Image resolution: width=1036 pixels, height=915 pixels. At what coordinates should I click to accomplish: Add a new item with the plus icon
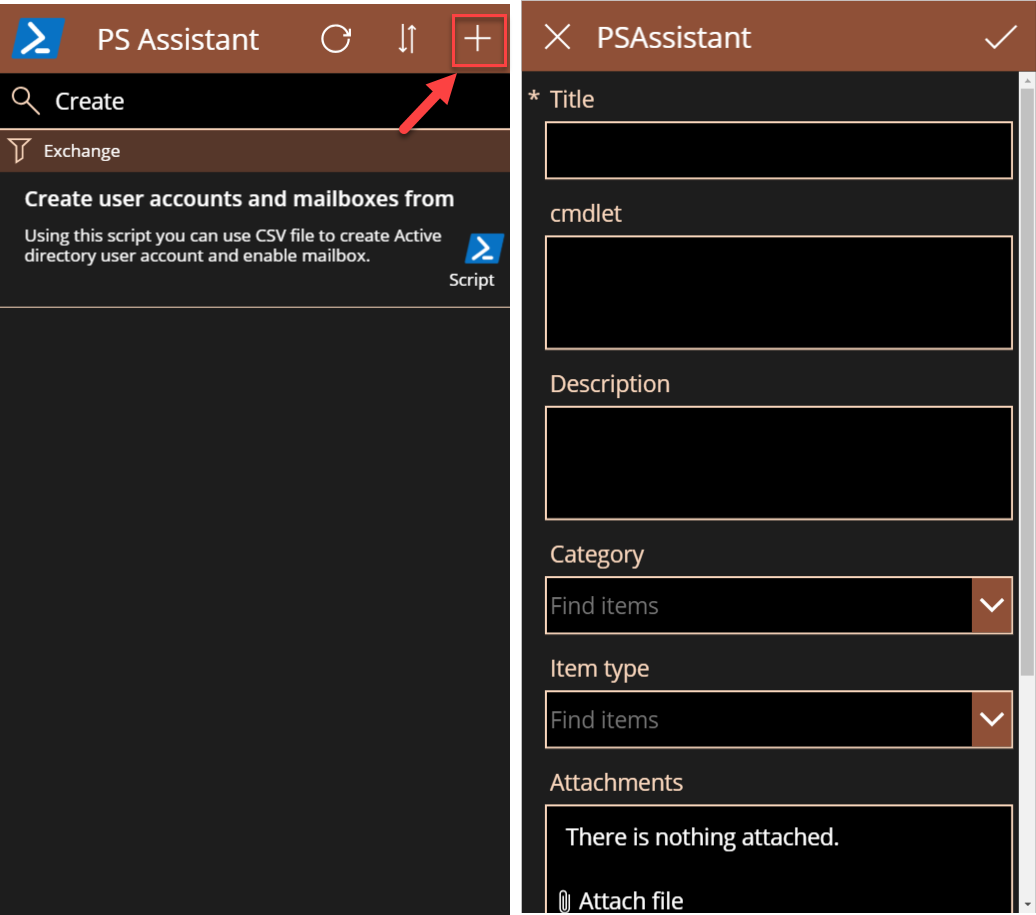pos(478,39)
